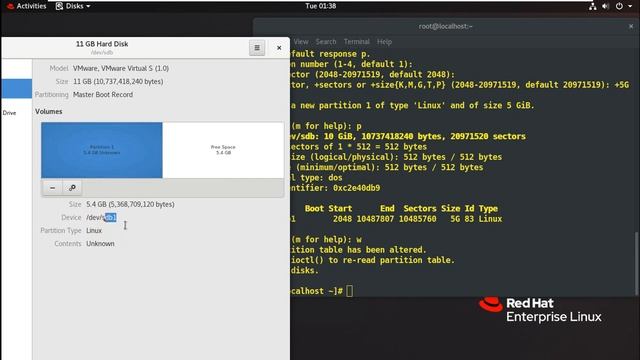Click terminal line 'a new partition 1 of type'

[412, 105]
